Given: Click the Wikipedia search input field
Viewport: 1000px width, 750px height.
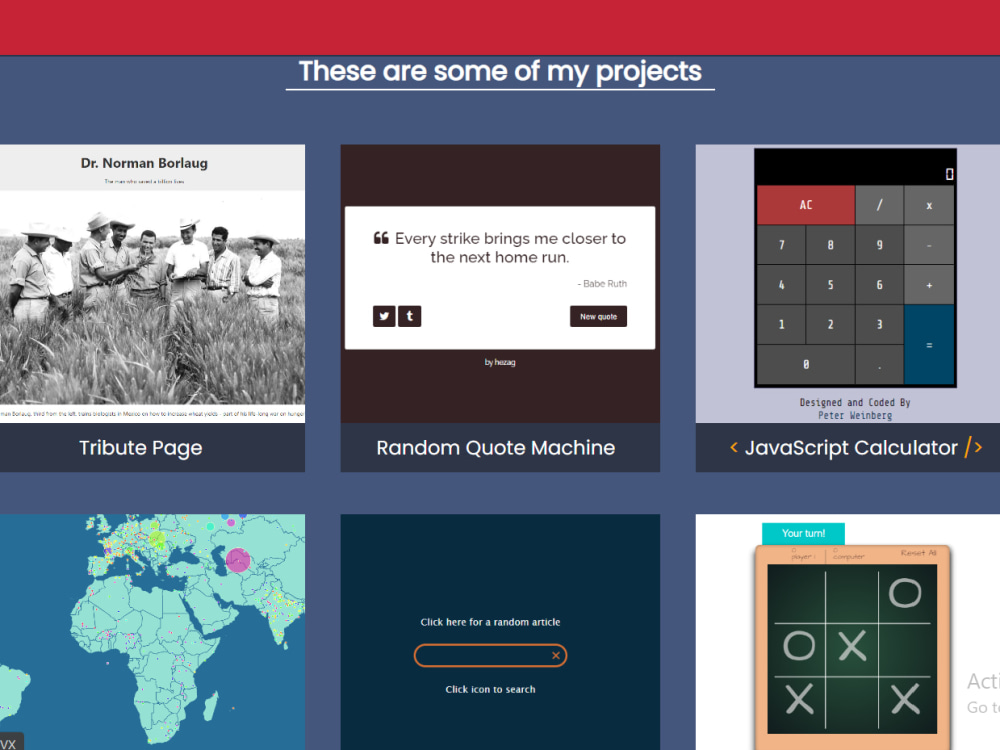Looking at the screenshot, I should [490, 656].
